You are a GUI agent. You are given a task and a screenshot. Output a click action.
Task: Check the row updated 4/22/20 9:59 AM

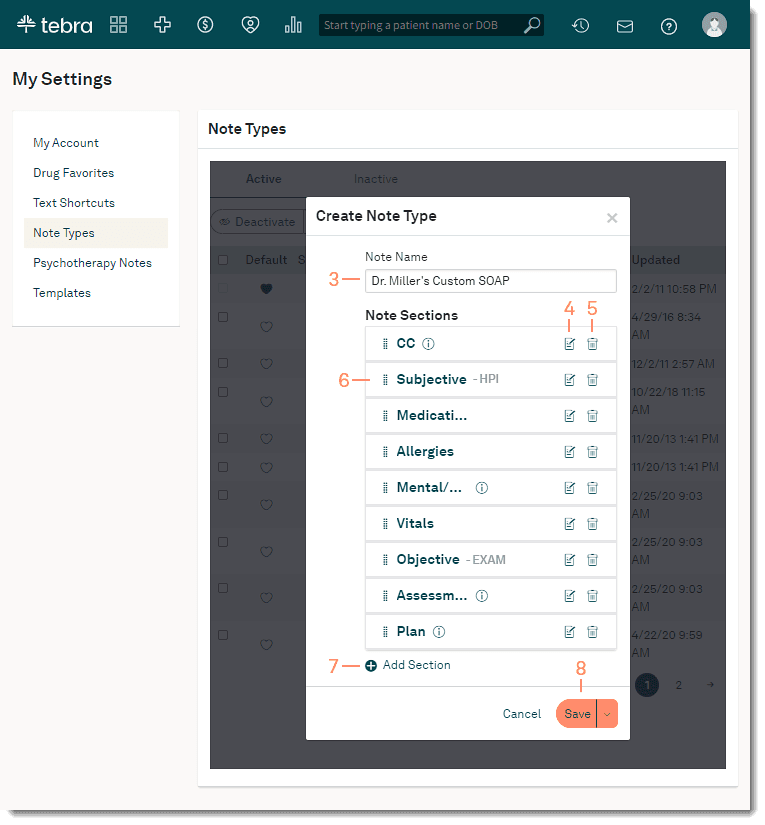(x=223, y=635)
